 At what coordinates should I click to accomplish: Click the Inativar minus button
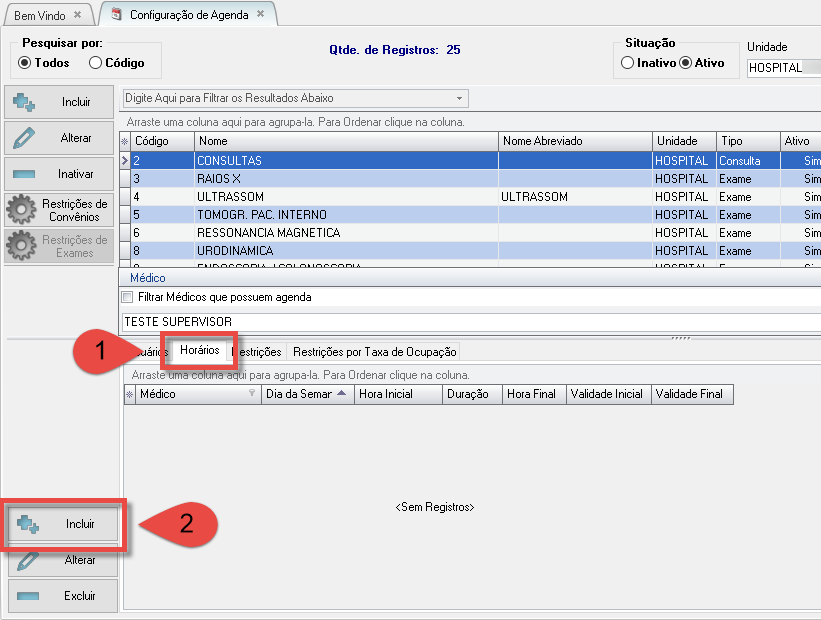coord(61,174)
